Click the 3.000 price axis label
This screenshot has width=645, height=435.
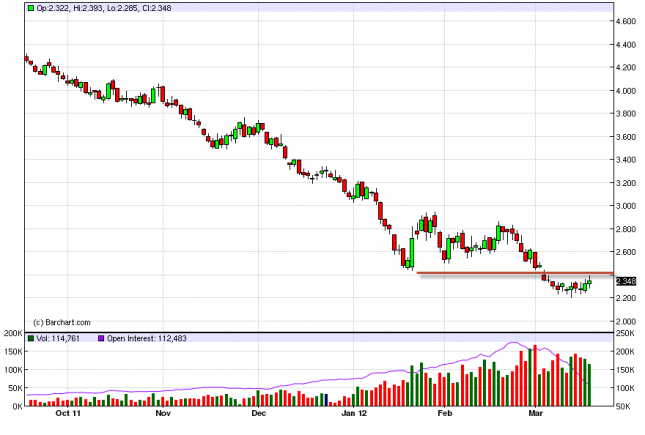pos(626,206)
